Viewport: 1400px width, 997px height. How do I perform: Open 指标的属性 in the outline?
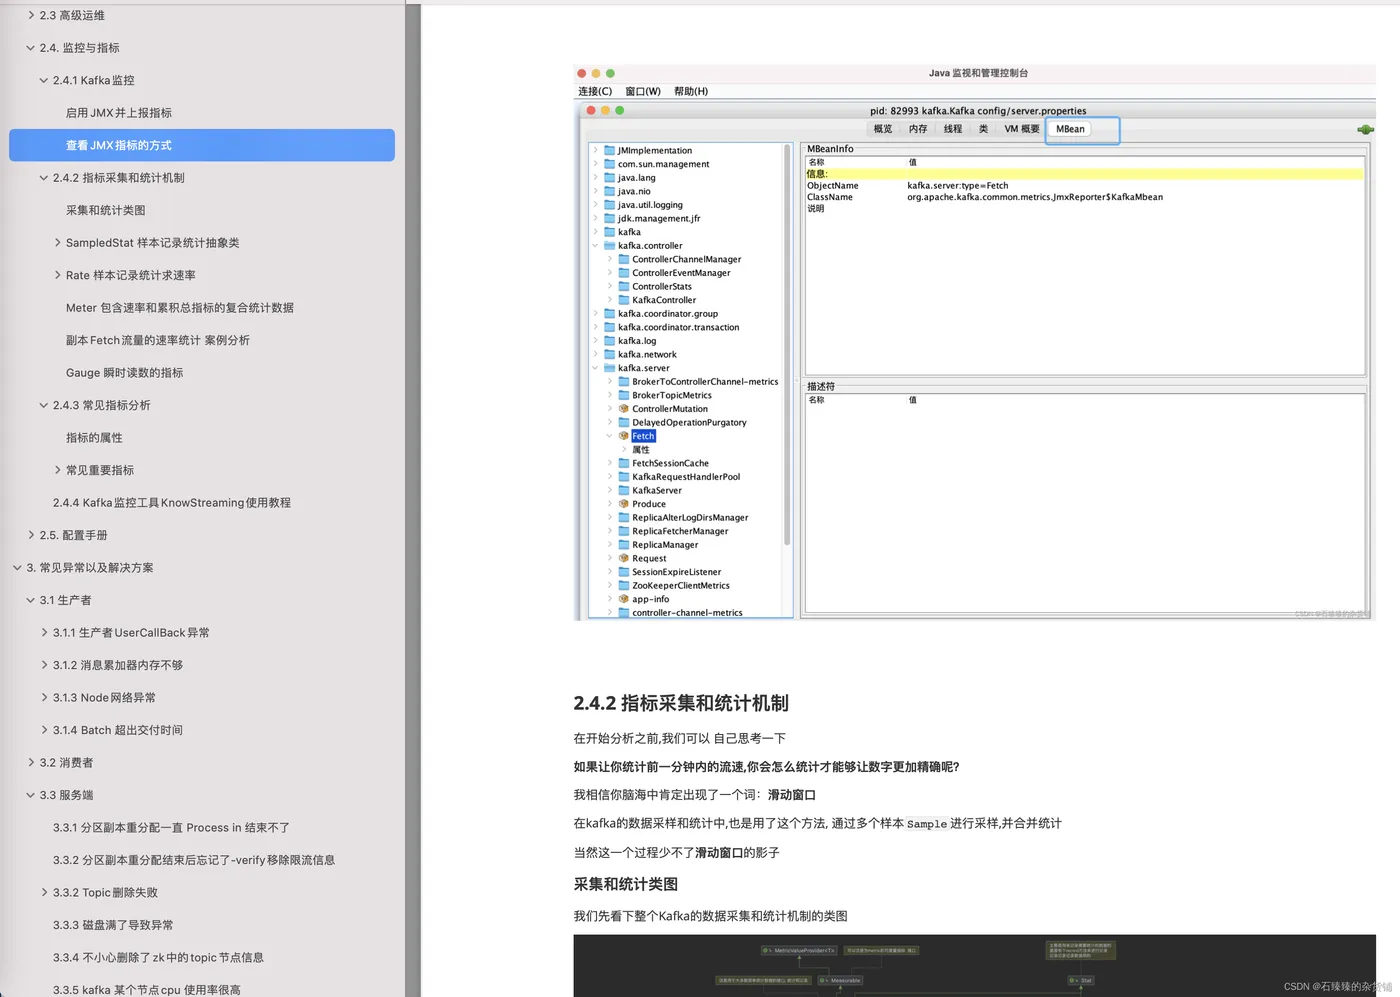(94, 438)
